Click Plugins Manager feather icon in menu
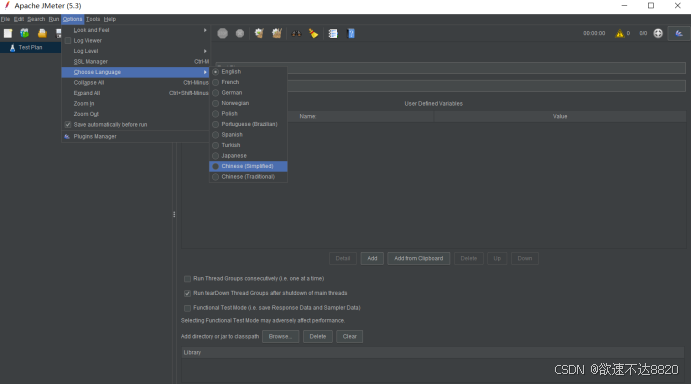Image resolution: width=691 pixels, height=384 pixels. tap(67, 137)
